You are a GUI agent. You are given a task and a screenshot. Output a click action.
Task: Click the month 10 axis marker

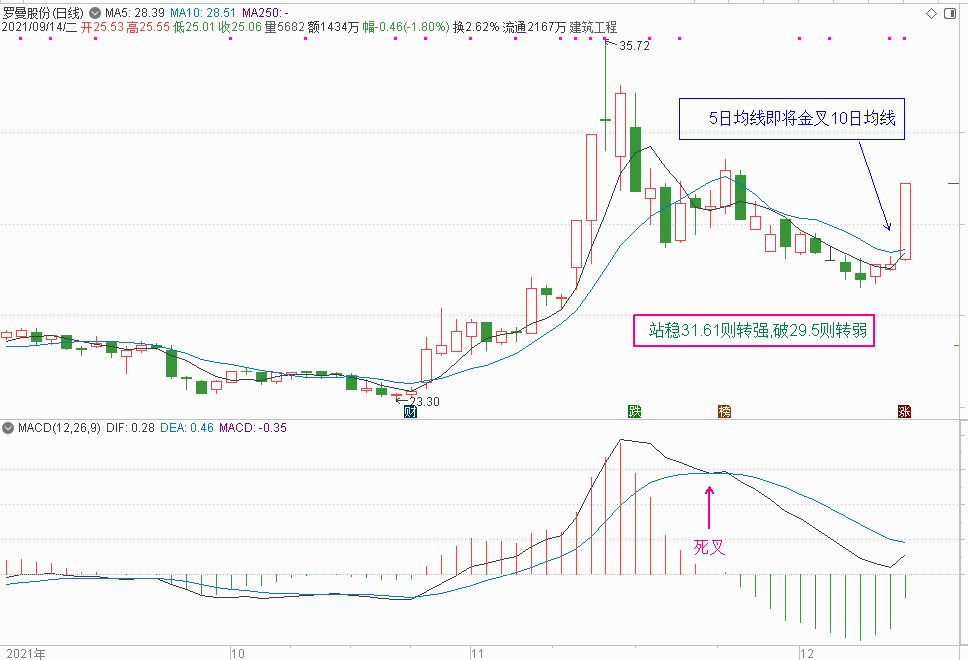click(238, 653)
